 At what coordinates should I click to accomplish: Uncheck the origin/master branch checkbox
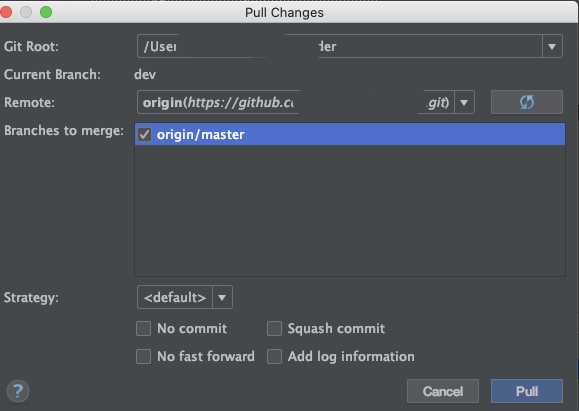[x=144, y=134]
